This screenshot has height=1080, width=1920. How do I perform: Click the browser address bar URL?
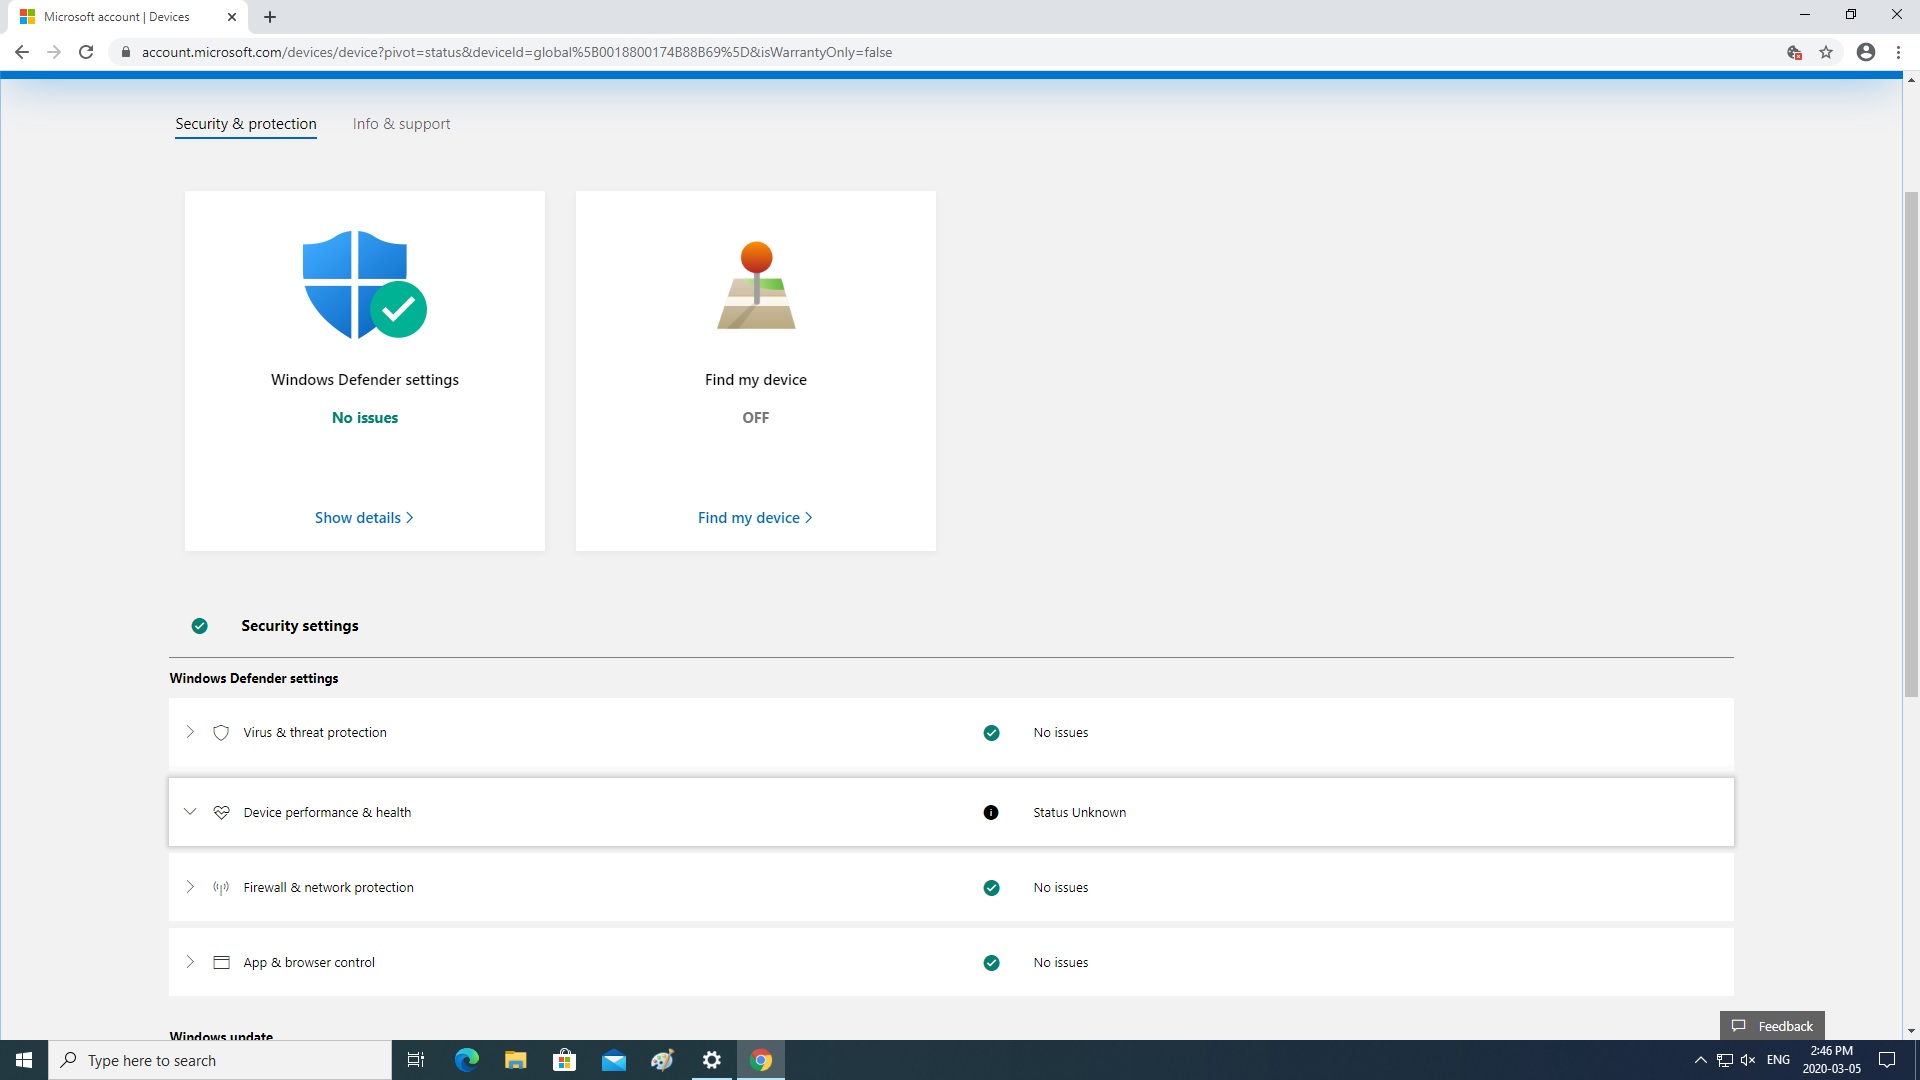coord(517,52)
